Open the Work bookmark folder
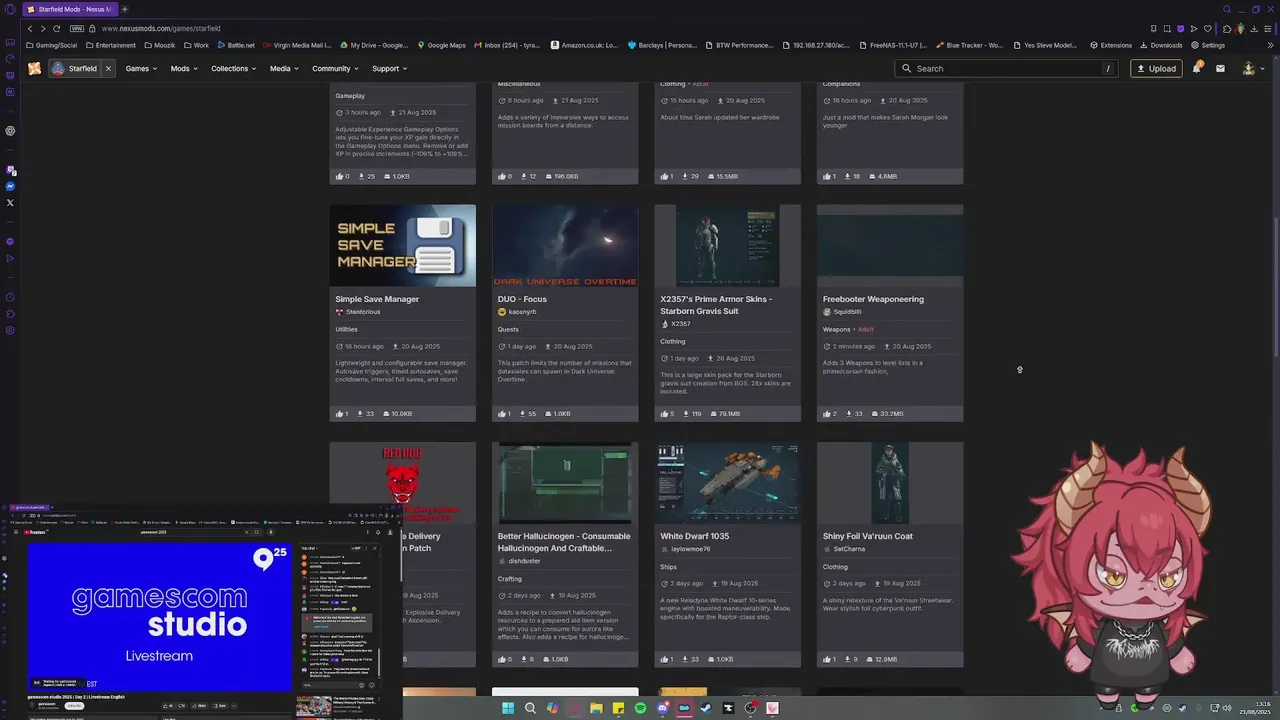This screenshot has height=720, width=1280. (x=197, y=45)
